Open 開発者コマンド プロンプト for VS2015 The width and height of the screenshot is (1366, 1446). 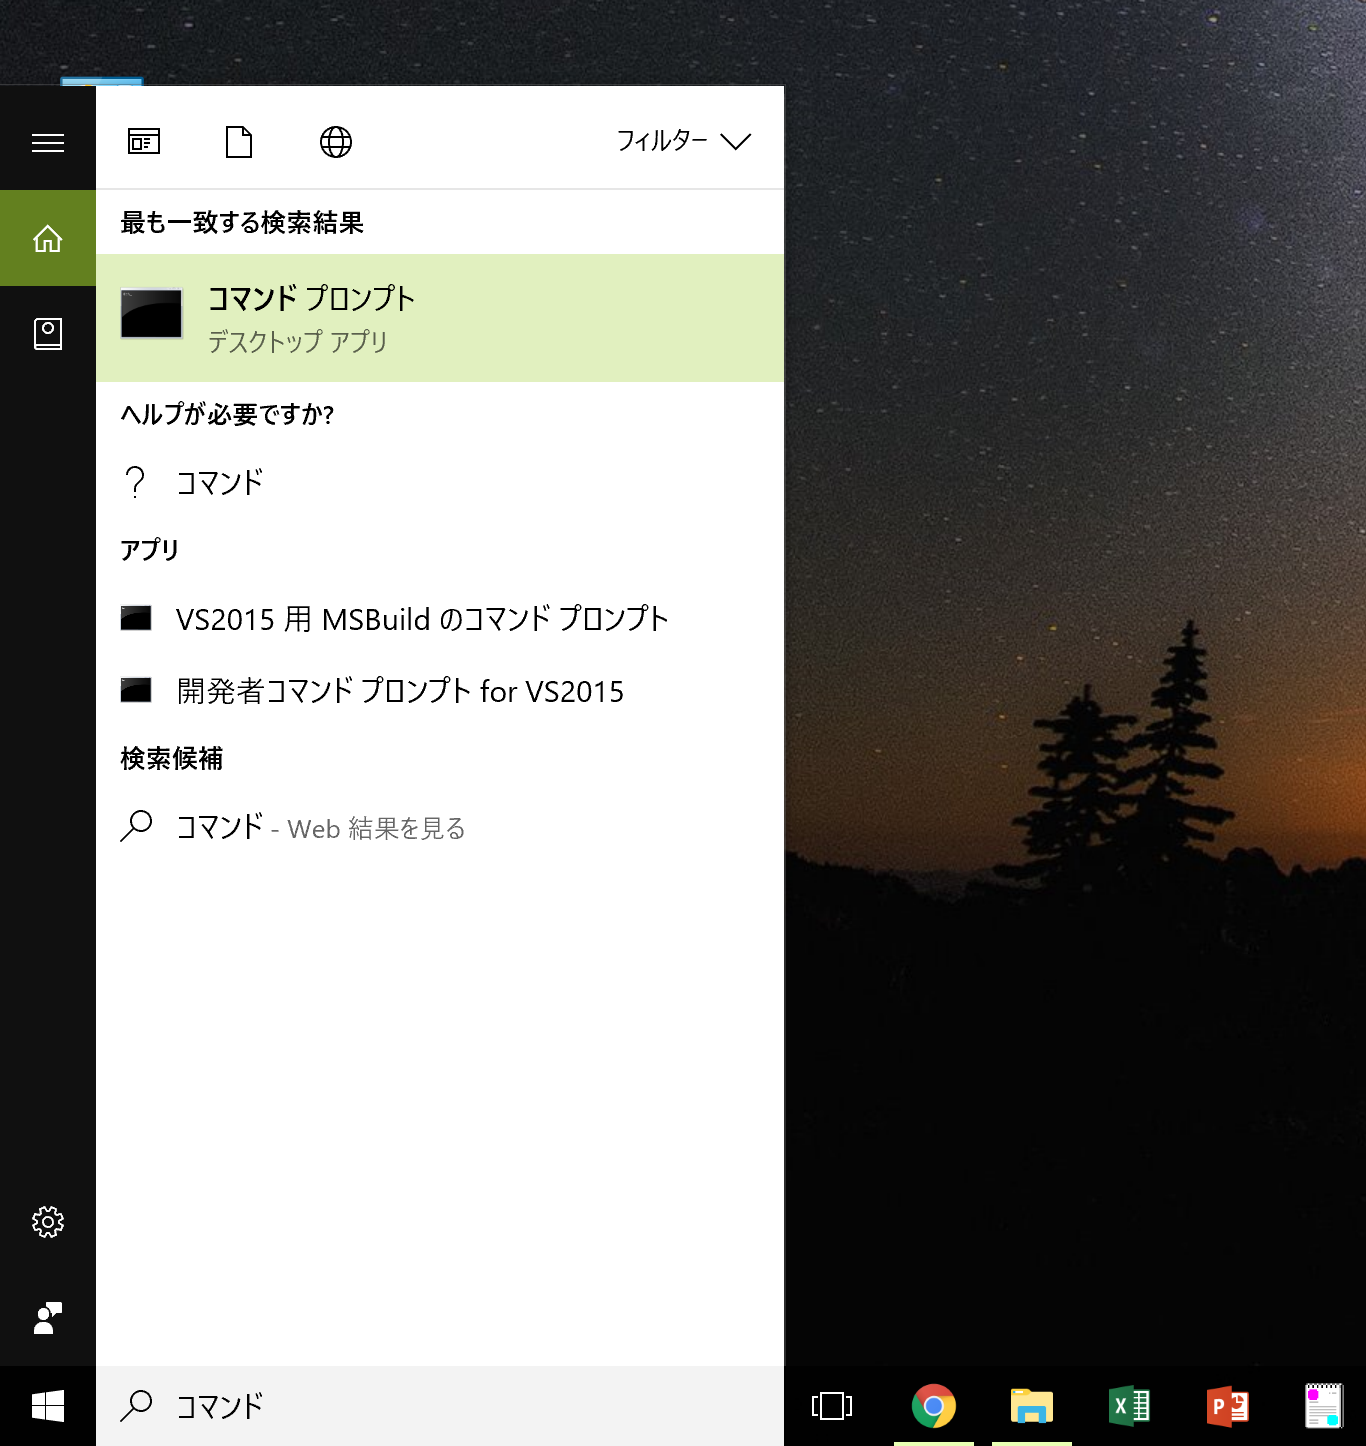[x=398, y=690]
